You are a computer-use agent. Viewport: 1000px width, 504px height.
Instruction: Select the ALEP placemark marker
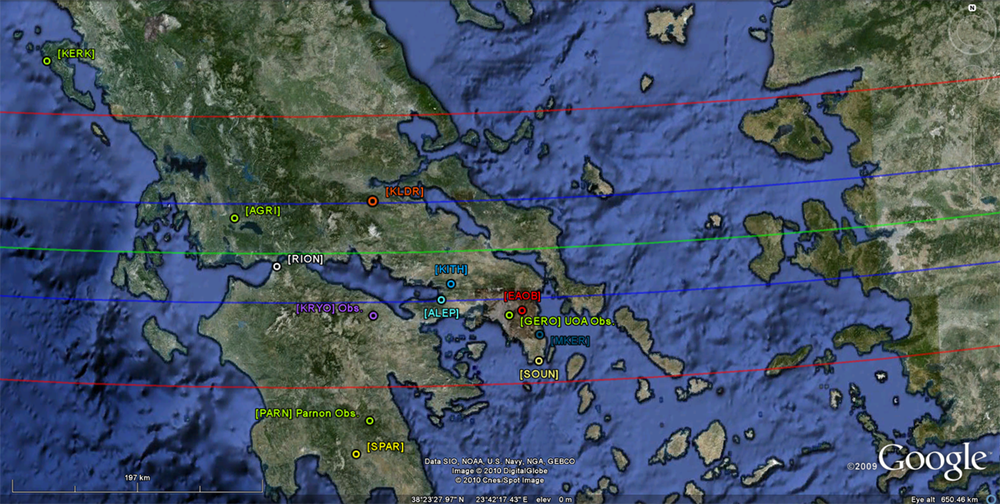coord(441,299)
